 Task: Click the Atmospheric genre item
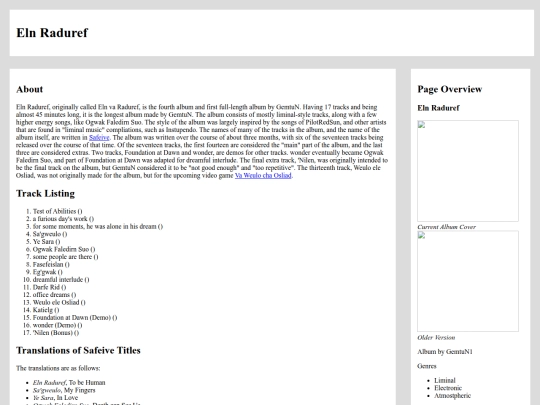click(452, 395)
